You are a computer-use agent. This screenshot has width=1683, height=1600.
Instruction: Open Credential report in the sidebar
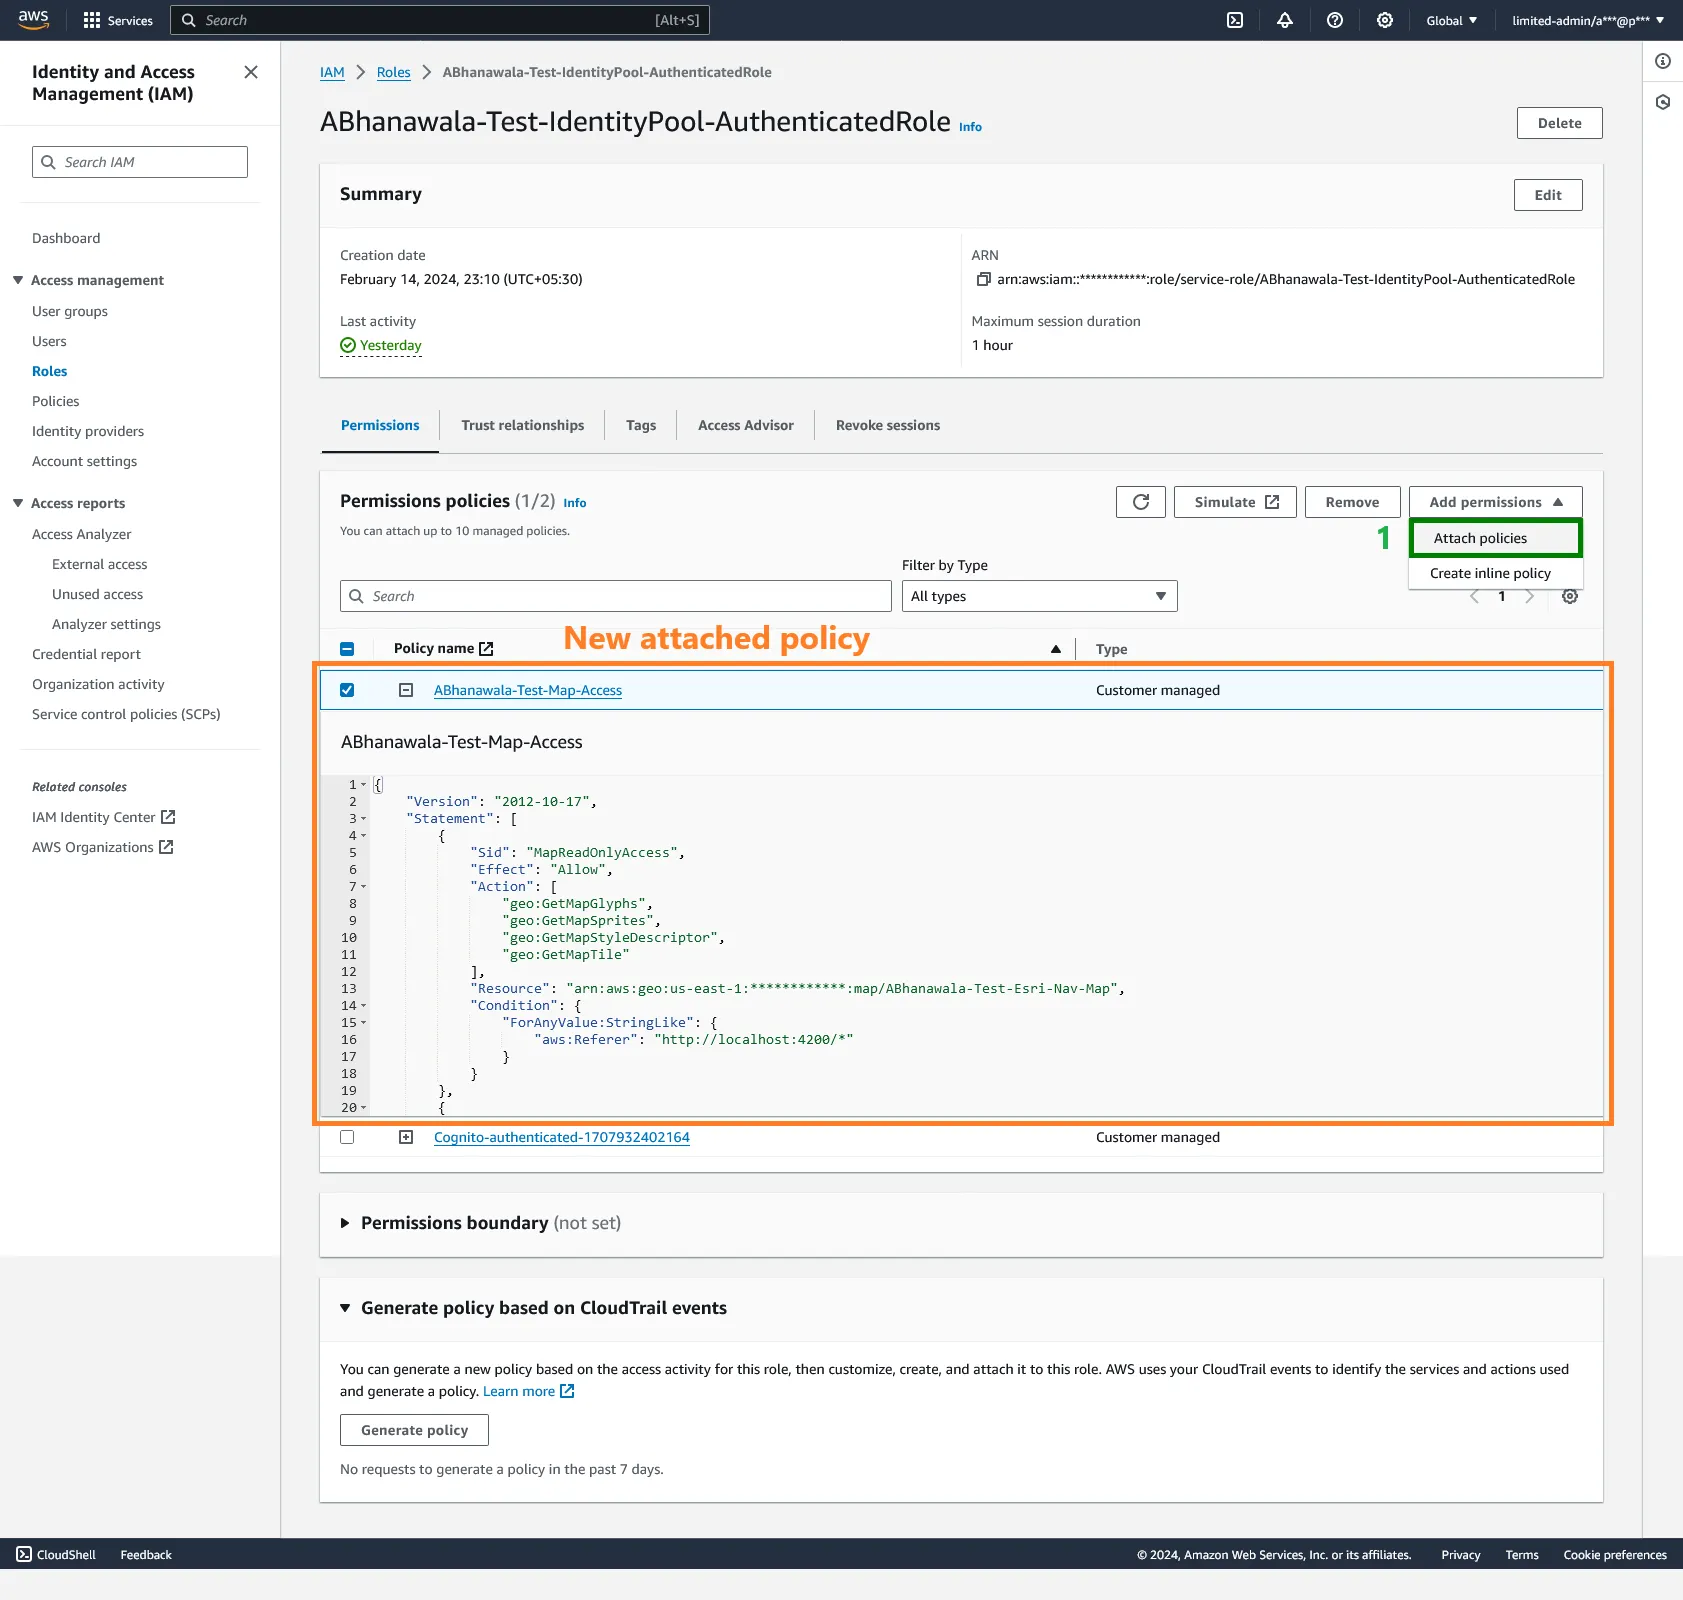(86, 654)
